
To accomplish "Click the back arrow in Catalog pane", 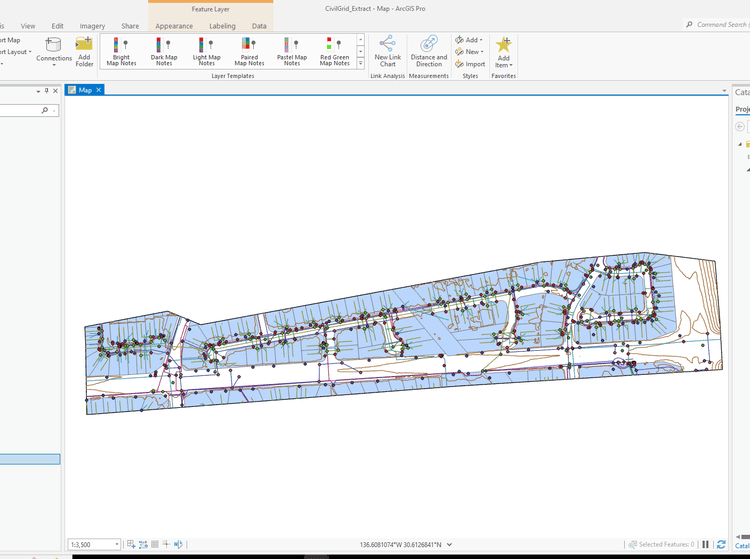I will 739,126.
